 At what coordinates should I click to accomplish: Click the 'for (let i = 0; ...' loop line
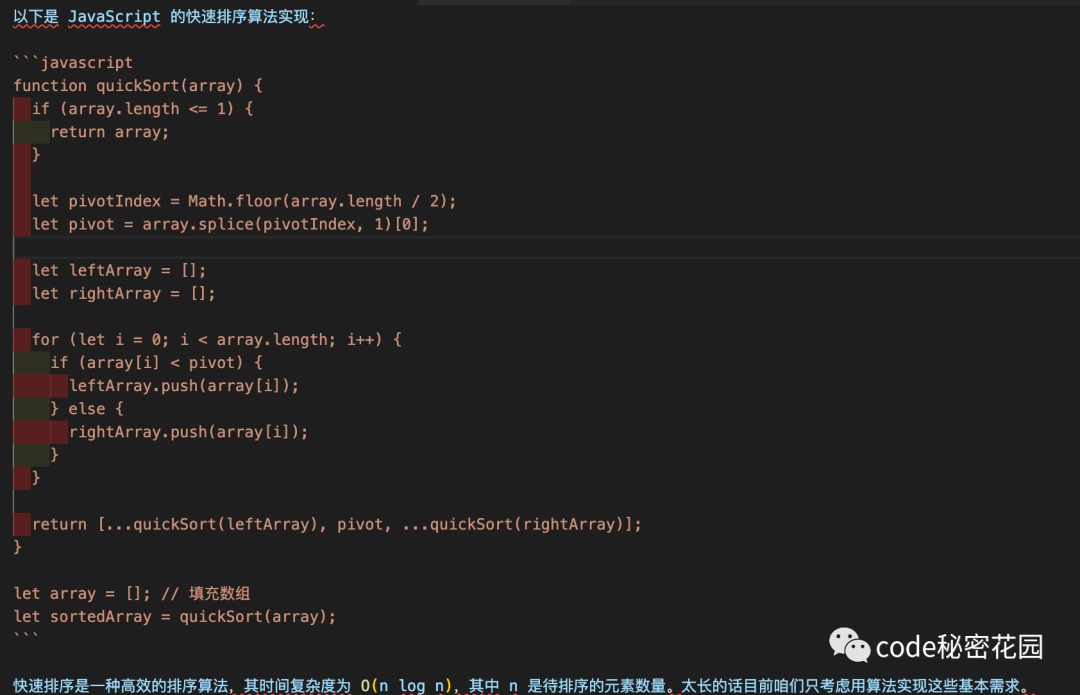pyautogui.click(x=216, y=340)
